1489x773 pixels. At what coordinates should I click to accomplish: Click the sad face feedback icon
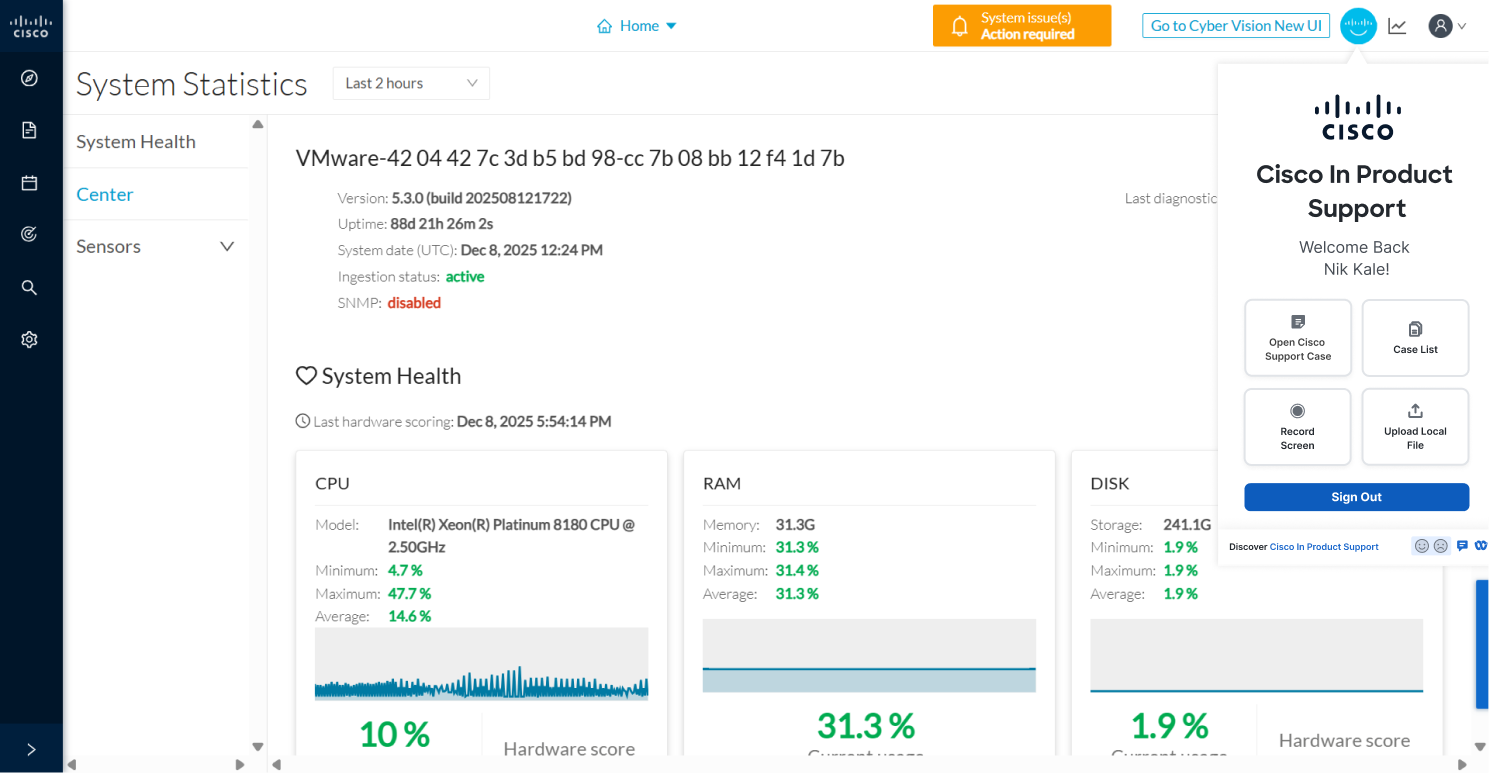[1441, 546]
